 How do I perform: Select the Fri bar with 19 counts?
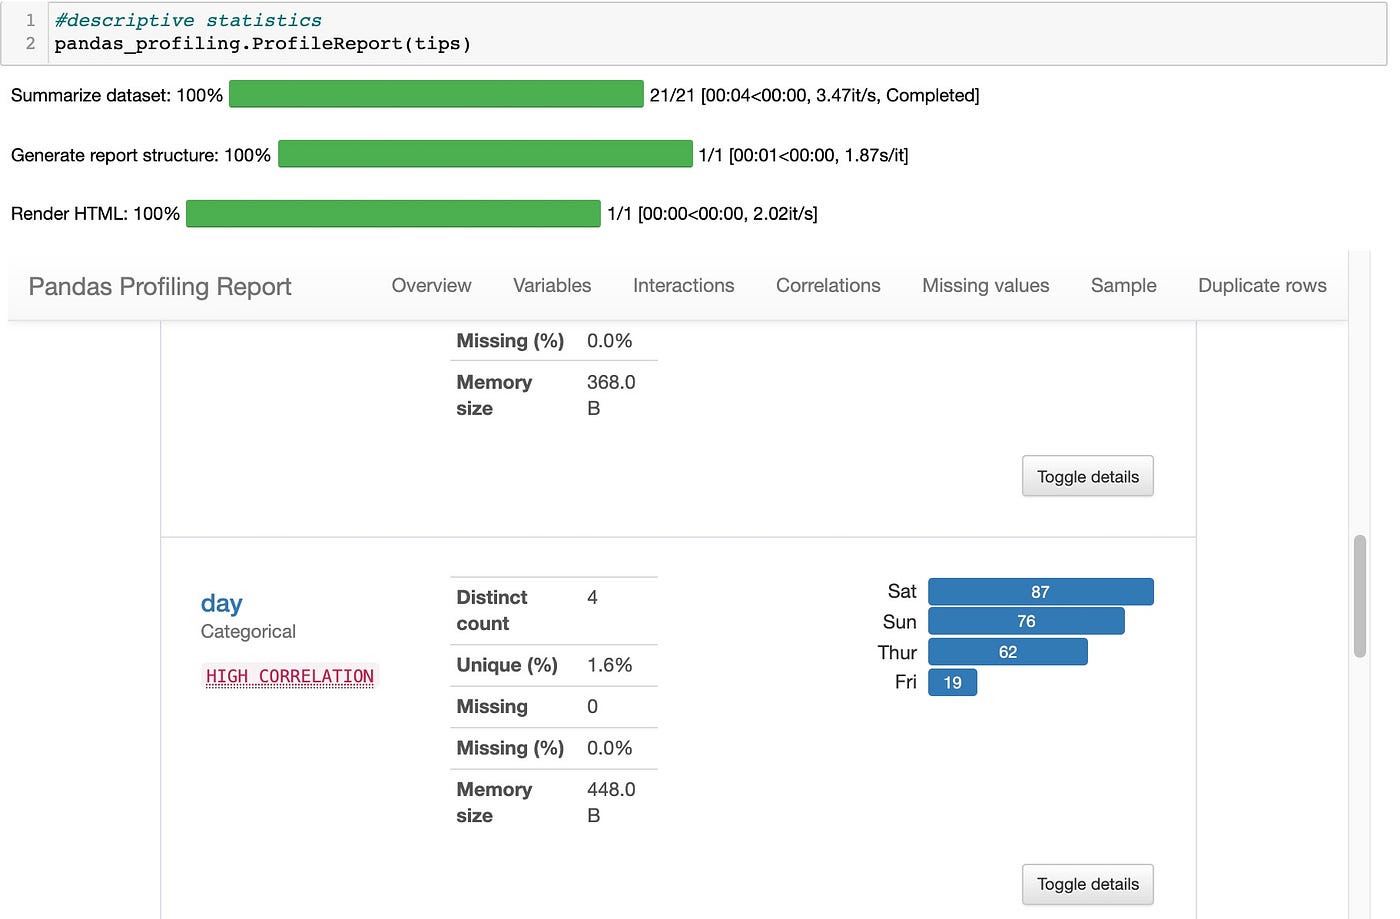coord(952,682)
